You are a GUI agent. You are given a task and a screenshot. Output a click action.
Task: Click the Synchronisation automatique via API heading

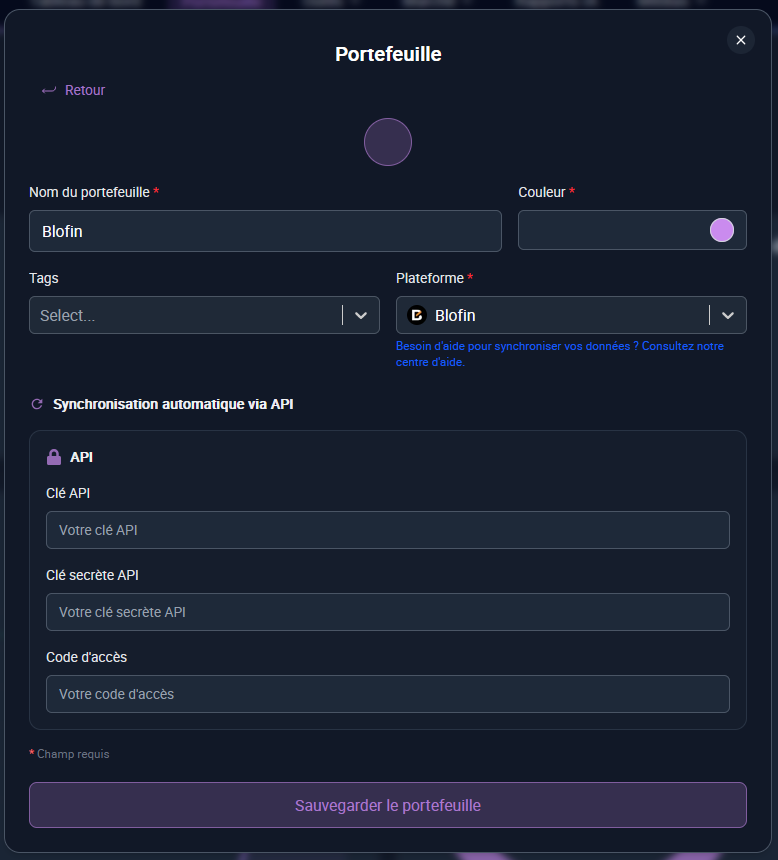tap(173, 405)
